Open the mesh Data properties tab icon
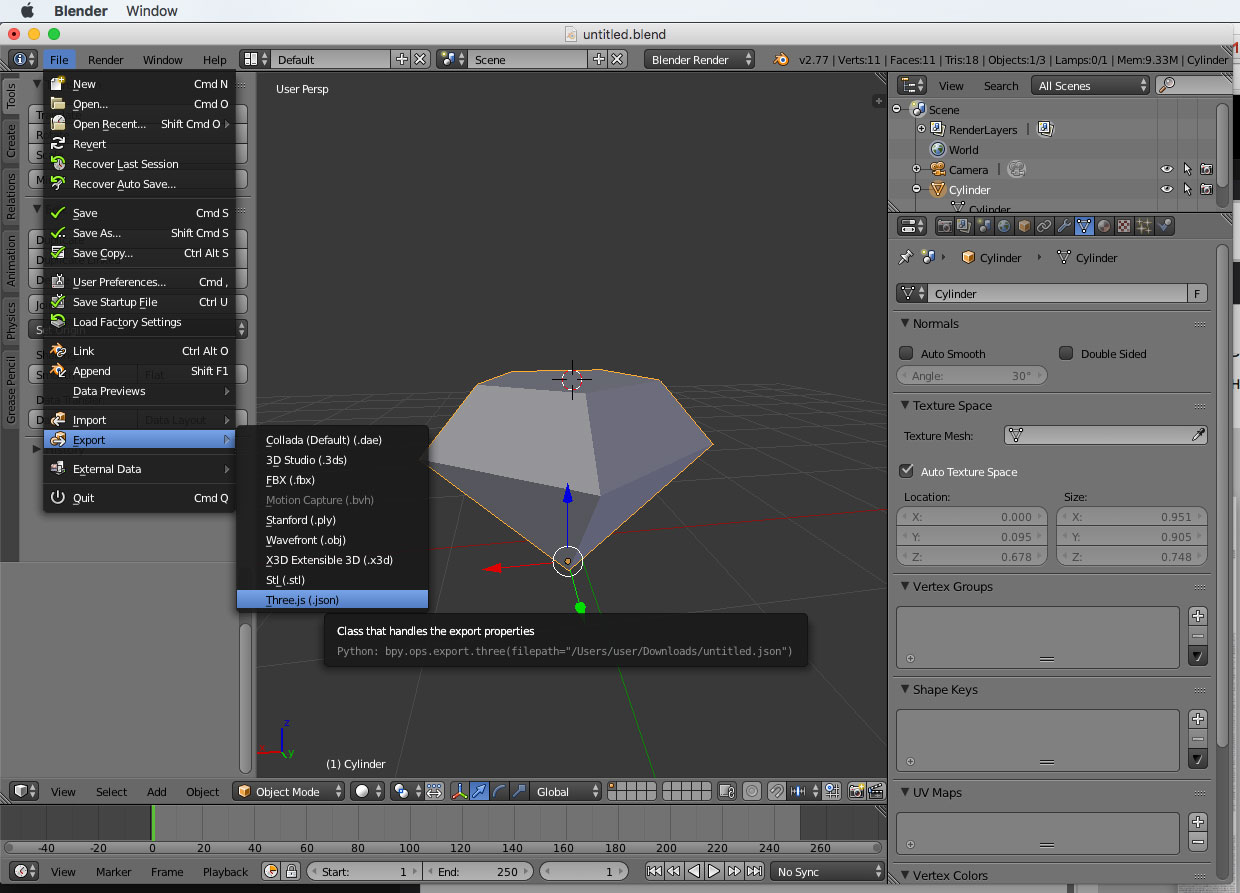This screenshot has height=893, width=1240. (1084, 227)
